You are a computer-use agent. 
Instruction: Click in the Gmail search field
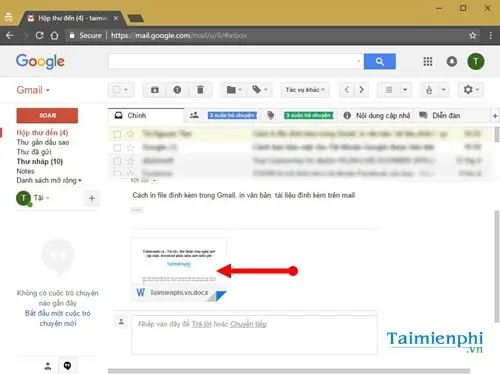233,61
